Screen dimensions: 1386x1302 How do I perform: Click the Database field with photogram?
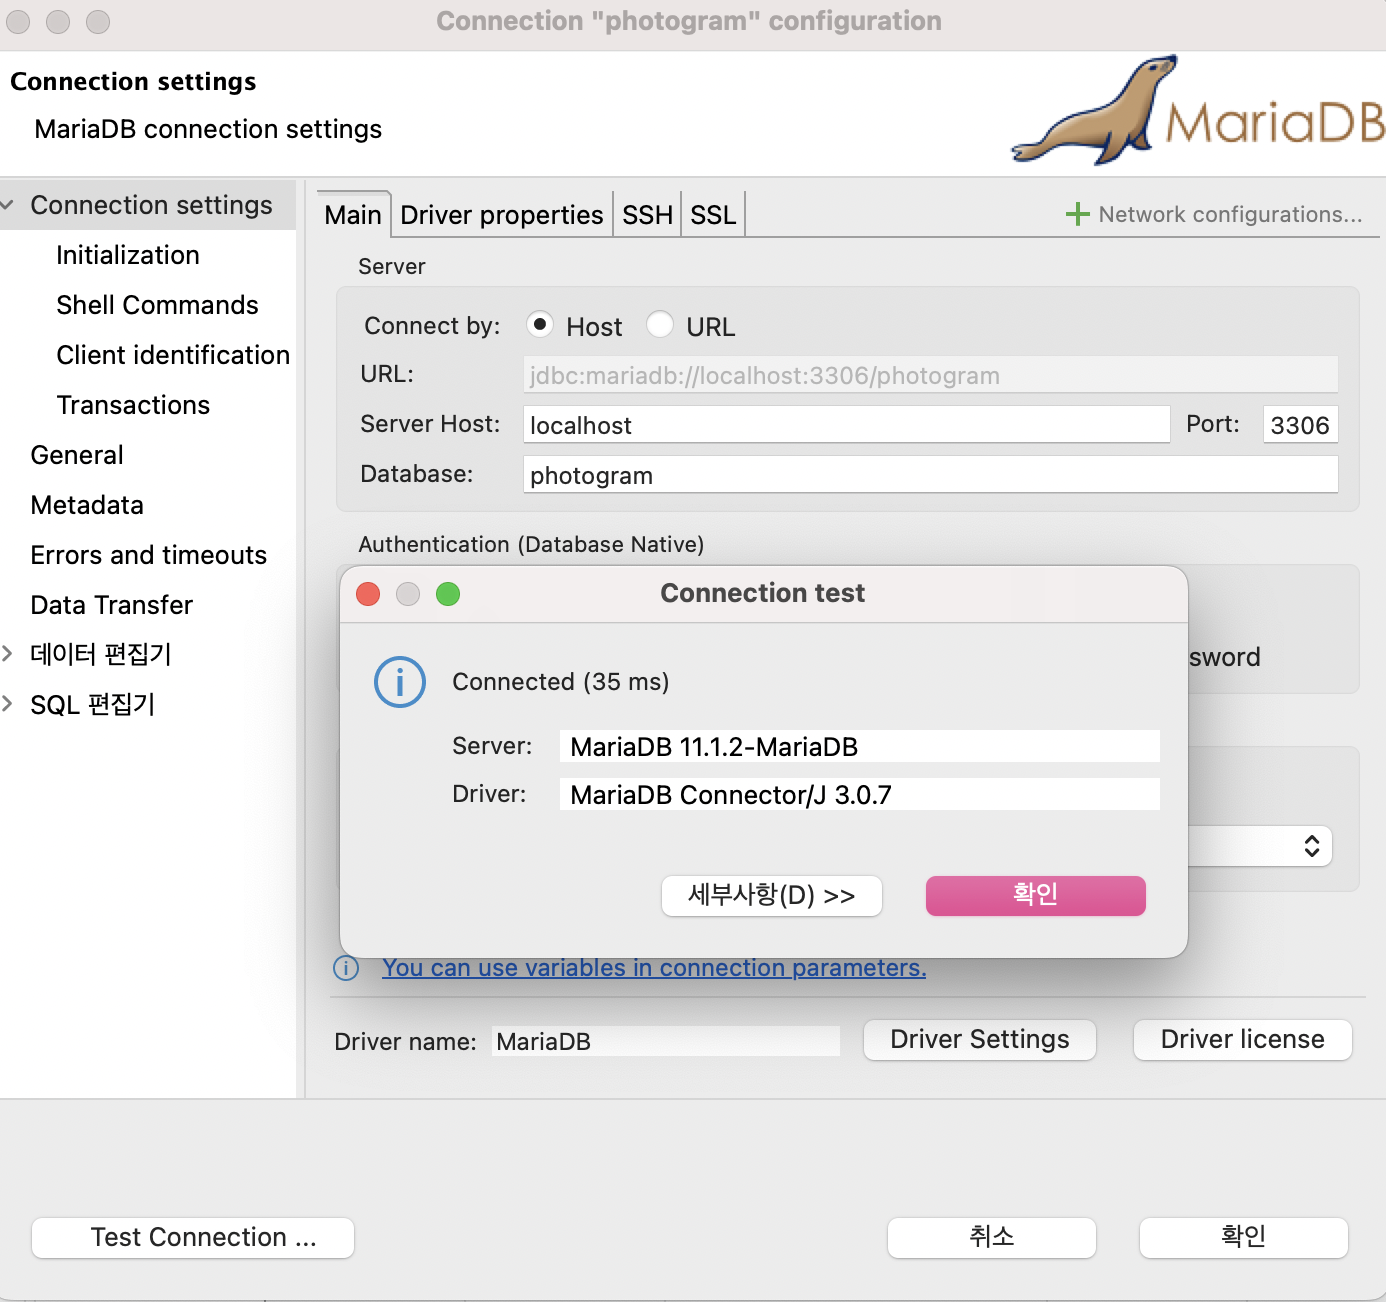931,475
